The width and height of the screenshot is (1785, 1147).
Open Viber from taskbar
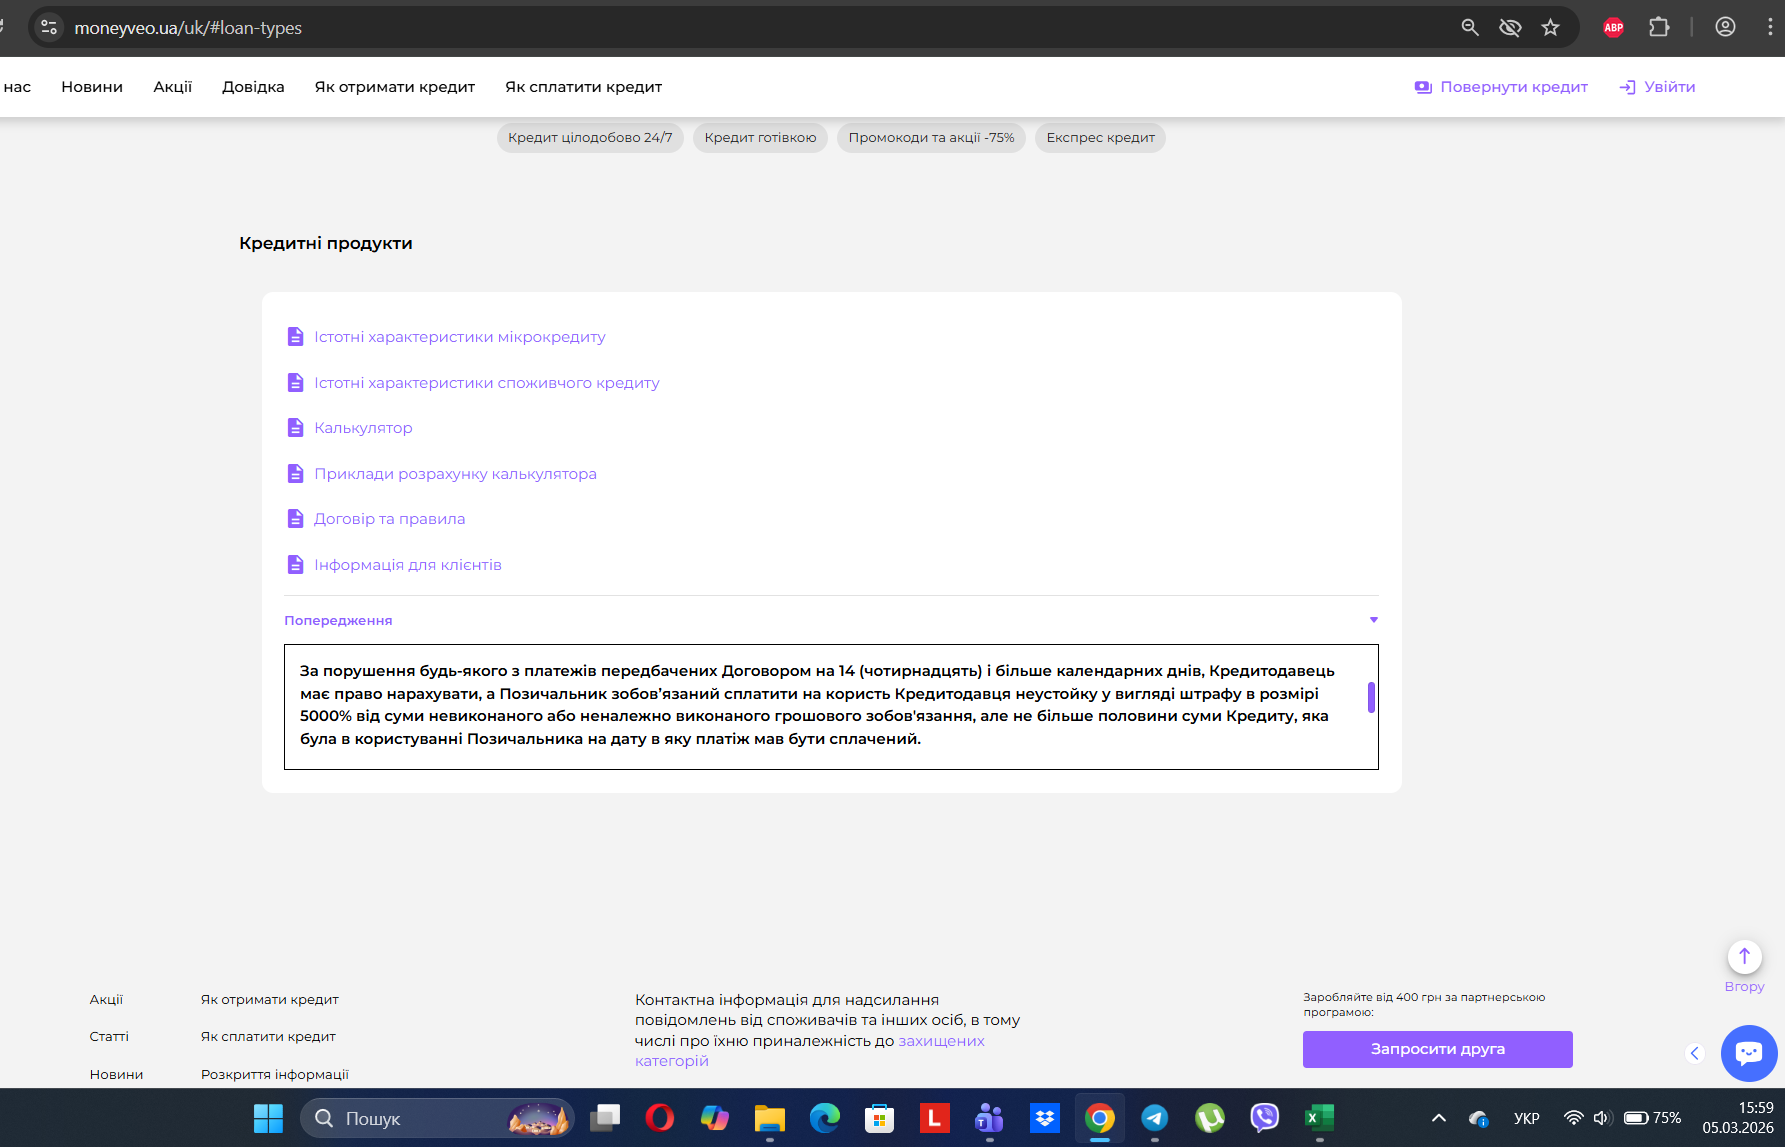[x=1264, y=1118]
